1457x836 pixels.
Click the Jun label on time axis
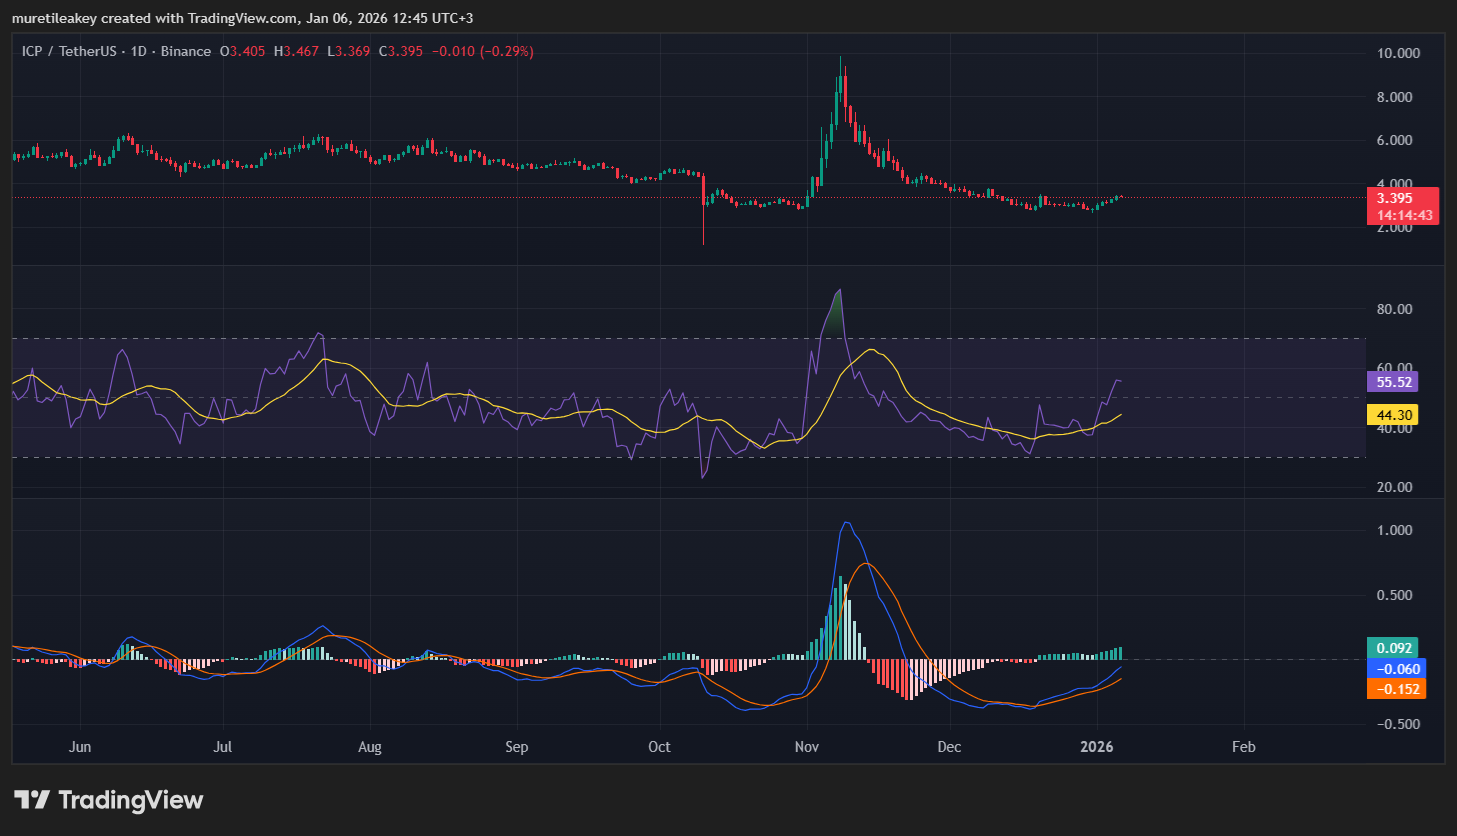[80, 747]
